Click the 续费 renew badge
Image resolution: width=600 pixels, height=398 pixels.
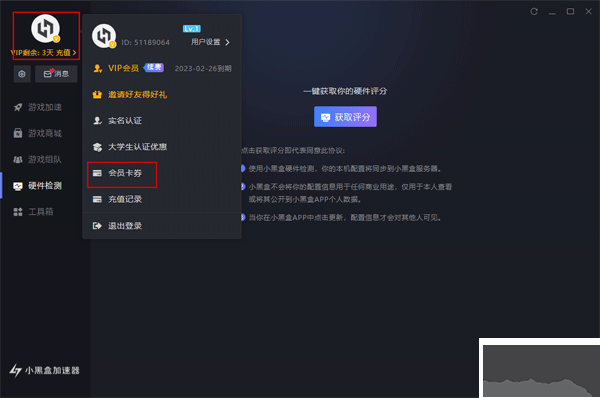pyautogui.click(x=154, y=67)
